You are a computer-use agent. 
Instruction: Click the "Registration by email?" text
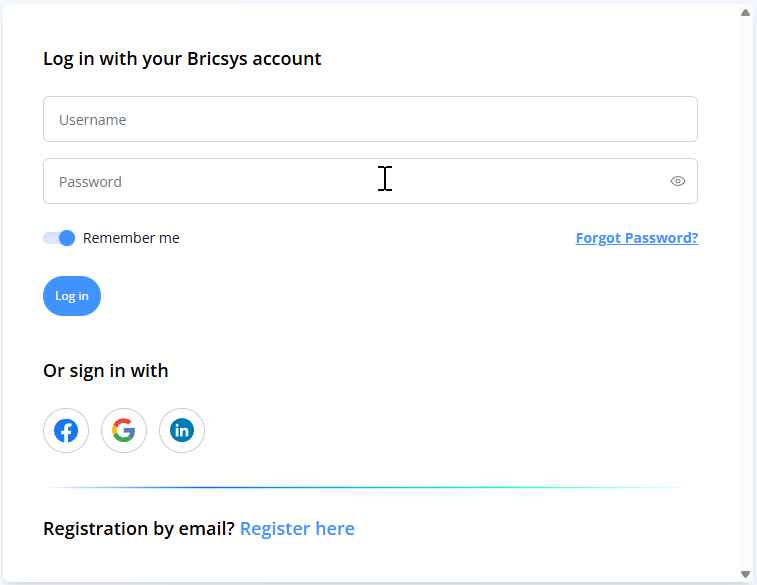coord(139,528)
